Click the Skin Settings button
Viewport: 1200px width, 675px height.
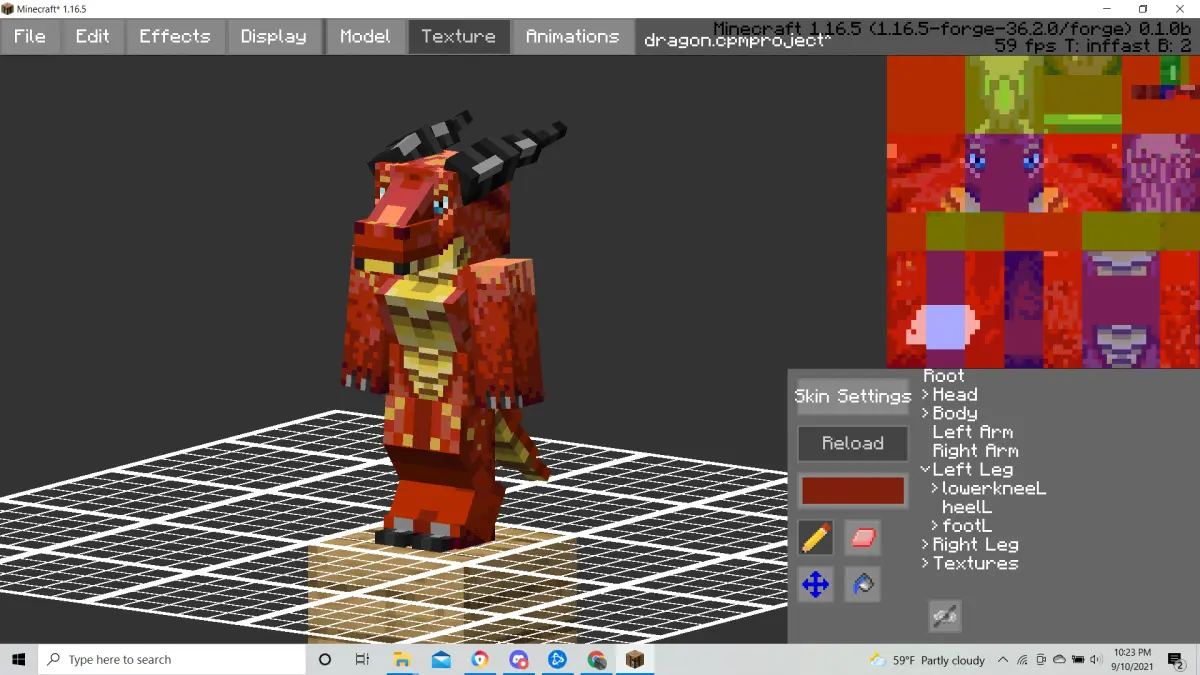click(853, 396)
